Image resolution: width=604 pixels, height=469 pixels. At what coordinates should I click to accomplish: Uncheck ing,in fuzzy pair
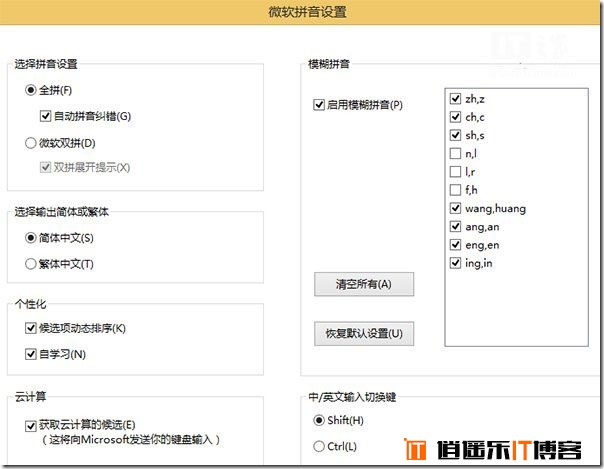(455, 263)
